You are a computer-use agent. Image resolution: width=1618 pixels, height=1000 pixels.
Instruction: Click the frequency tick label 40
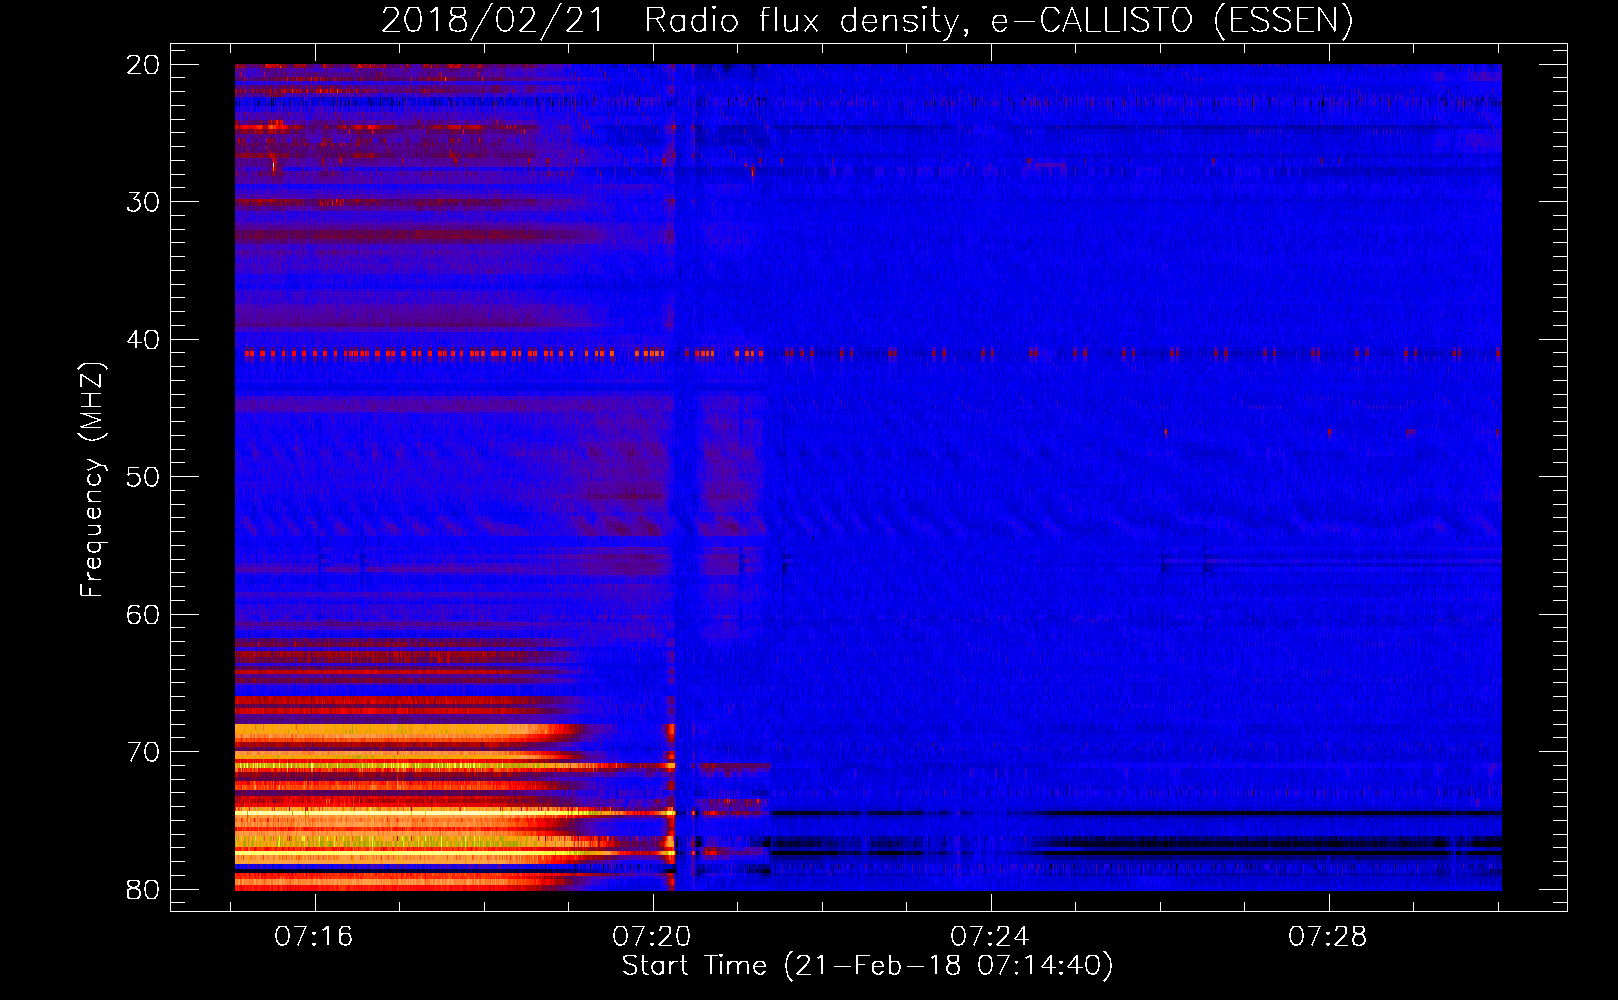pos(143,340)
